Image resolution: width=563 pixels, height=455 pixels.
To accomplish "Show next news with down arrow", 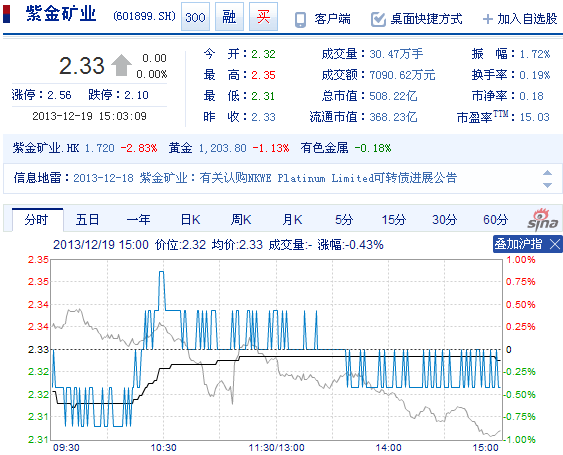I will [x=547, y=185].
